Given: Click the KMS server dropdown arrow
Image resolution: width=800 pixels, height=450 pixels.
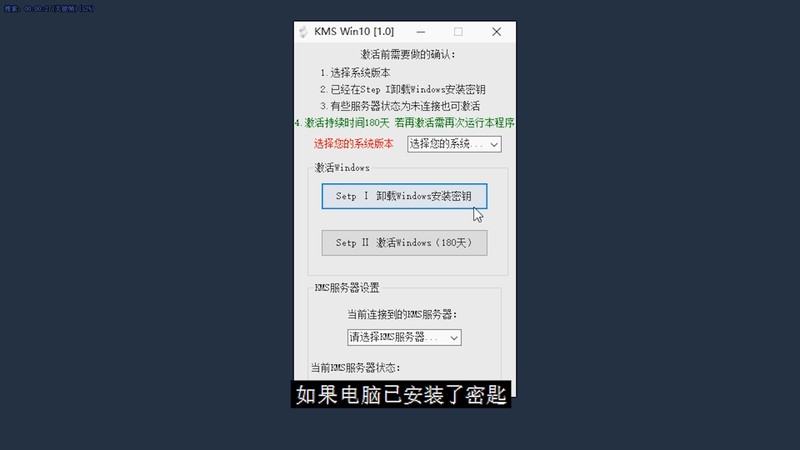Looking at the screenshot, I should coord(454,338).
